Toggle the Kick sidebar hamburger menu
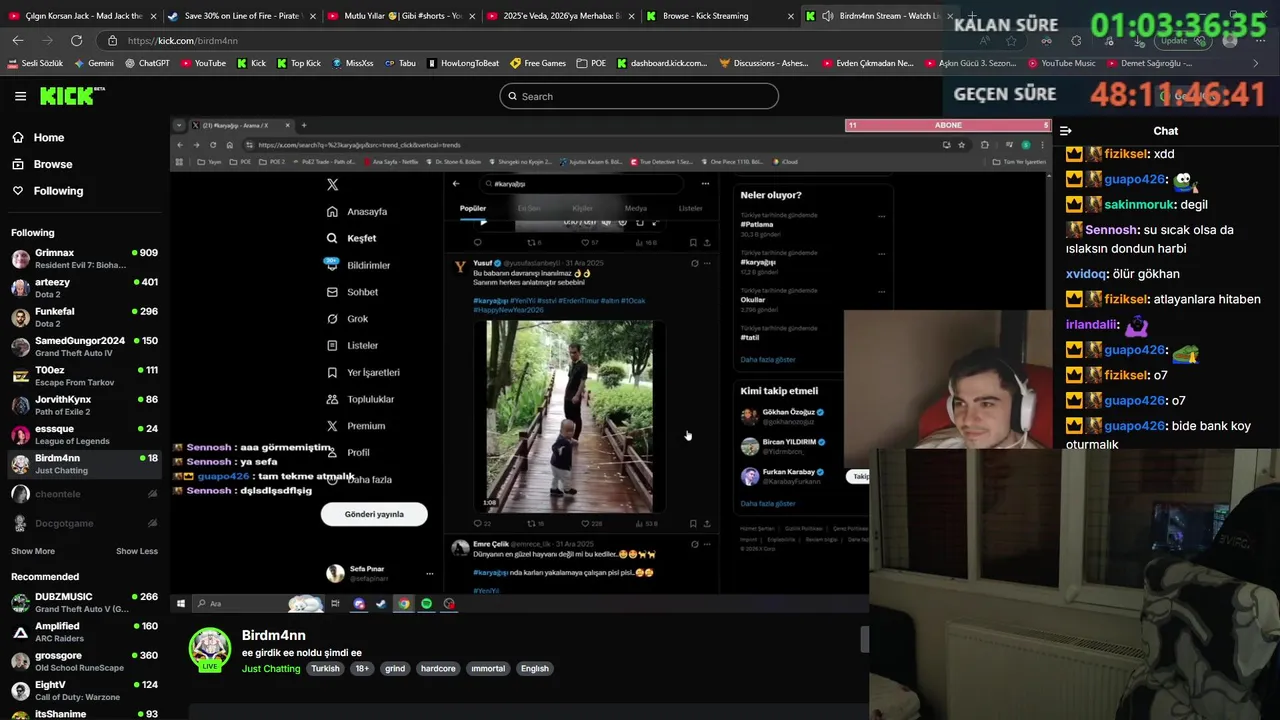Screen dimensions: 1280x720 click(x=20, y=96)
